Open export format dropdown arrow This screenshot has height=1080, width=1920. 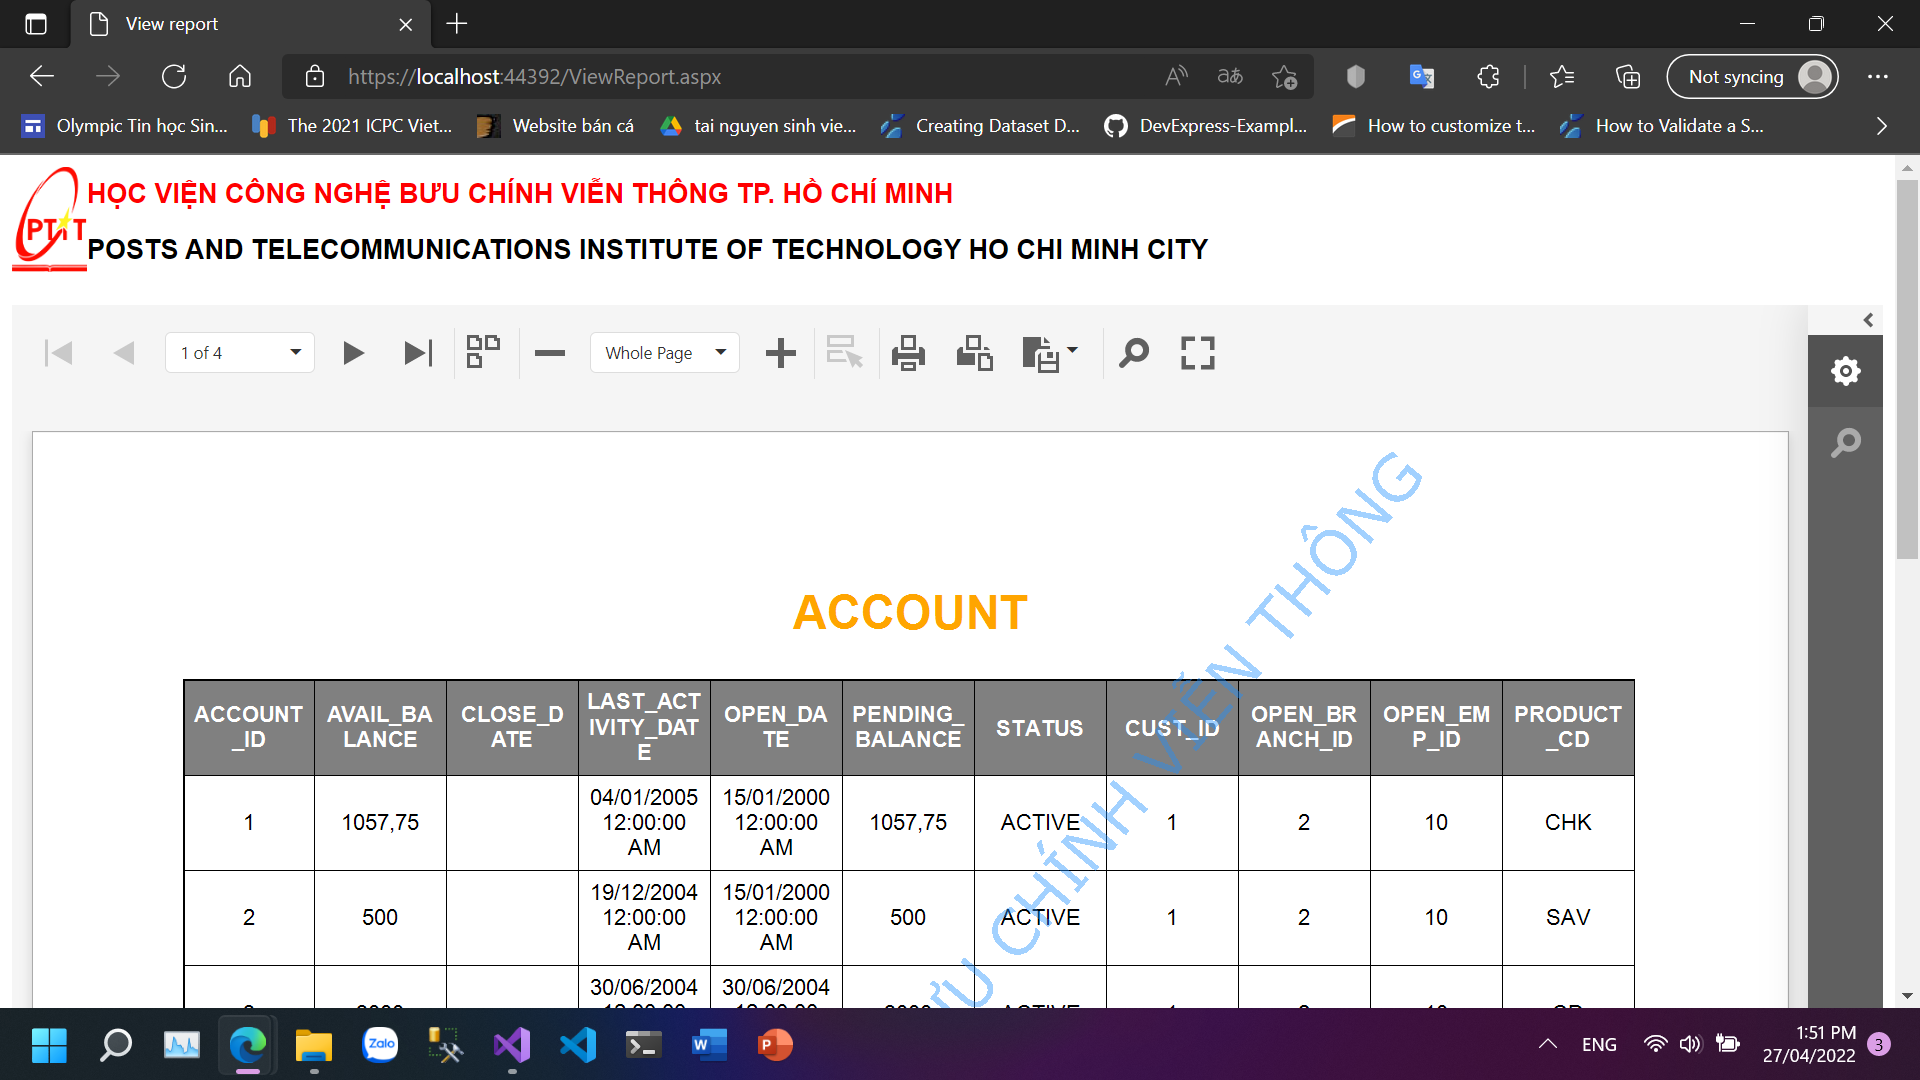tap(1073, 350)
